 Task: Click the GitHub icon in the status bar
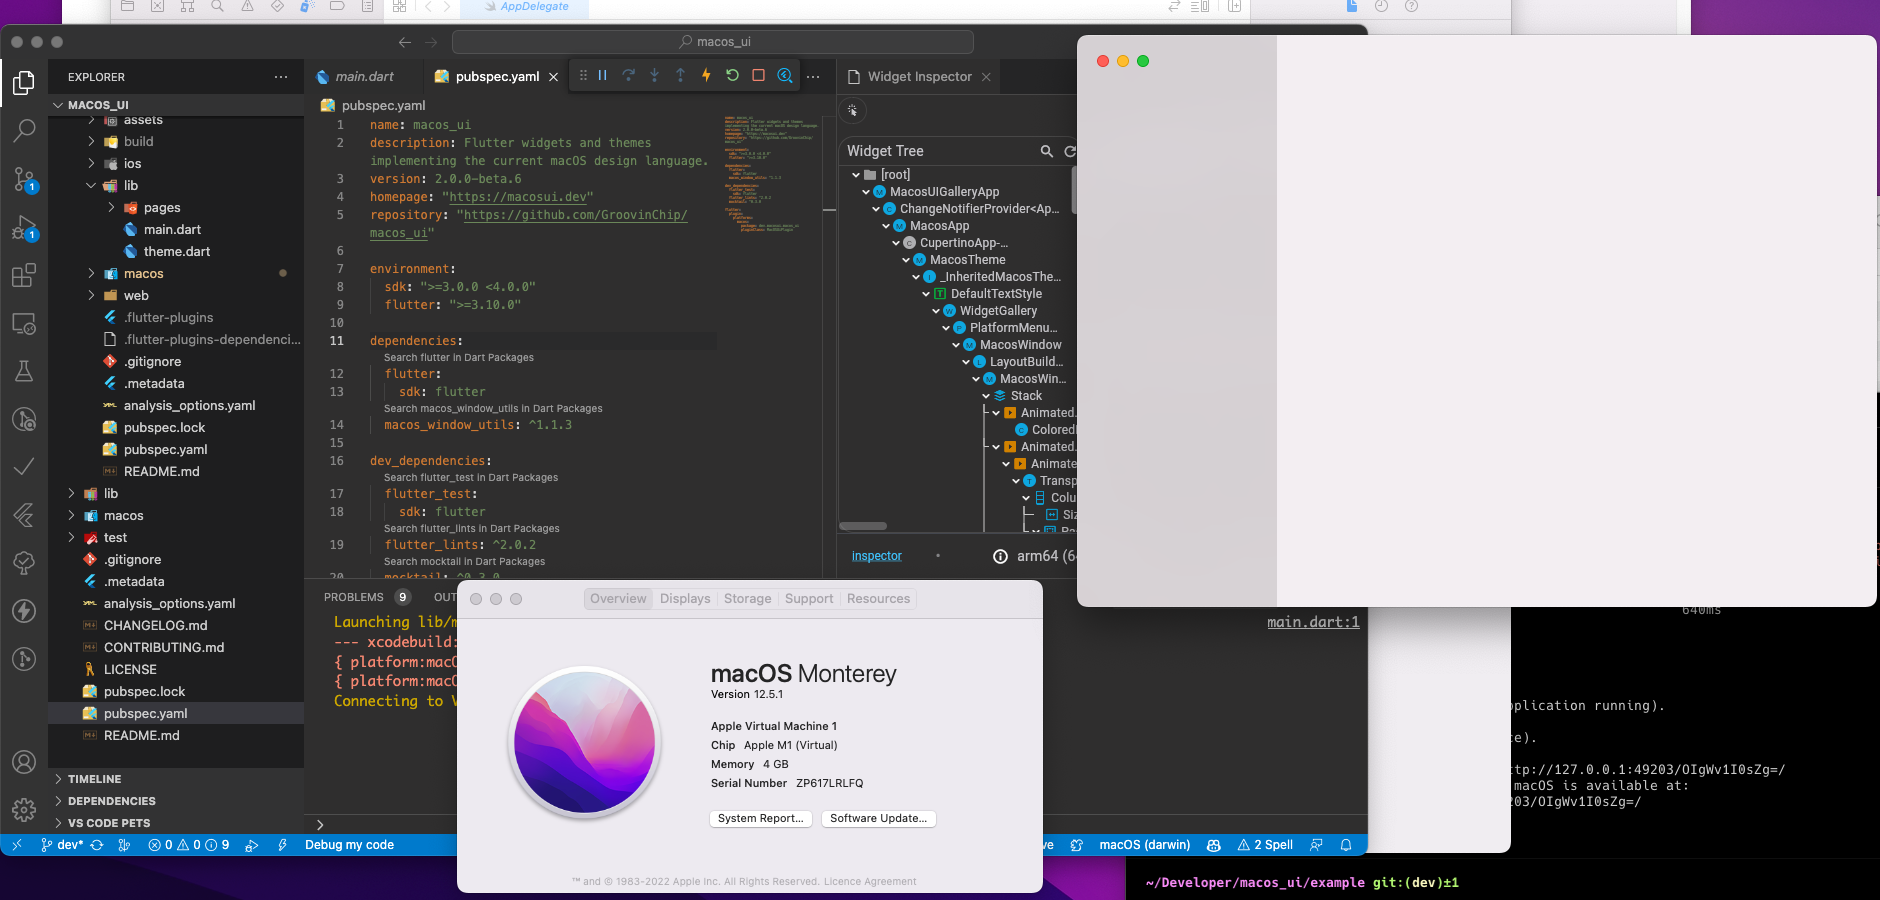tap(1213, 845)
